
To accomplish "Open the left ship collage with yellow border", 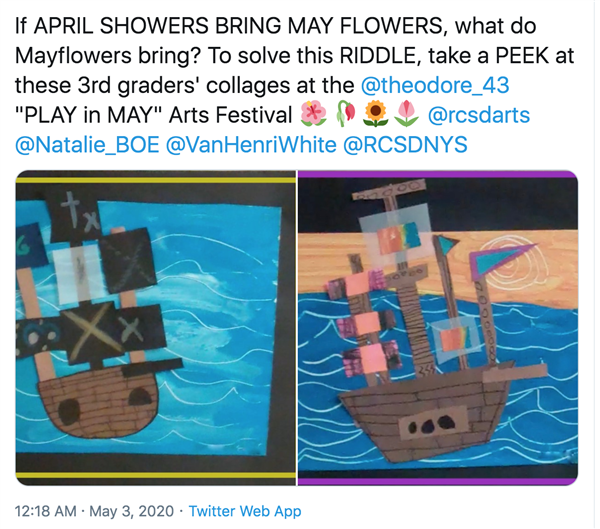I will pyautogui.click(x=156, y=328).
